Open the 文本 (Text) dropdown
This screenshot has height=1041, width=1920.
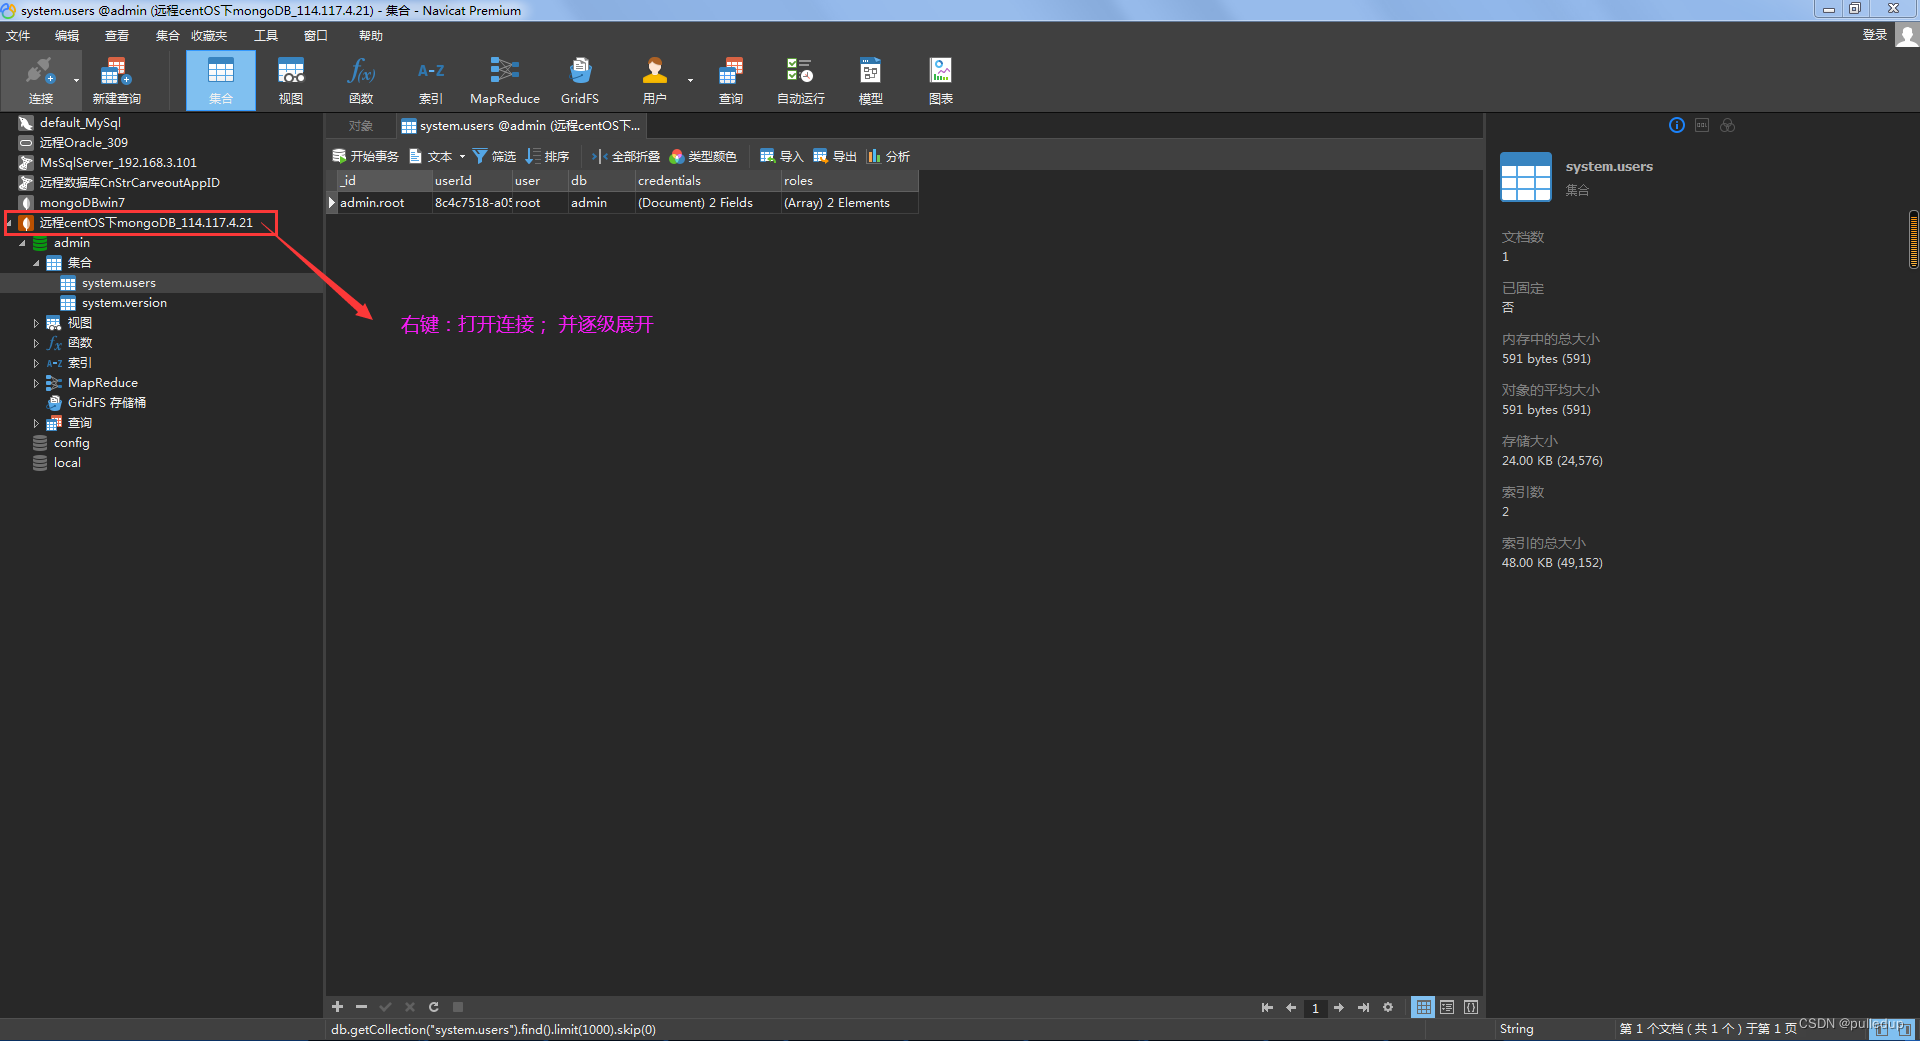coord(437,156)
